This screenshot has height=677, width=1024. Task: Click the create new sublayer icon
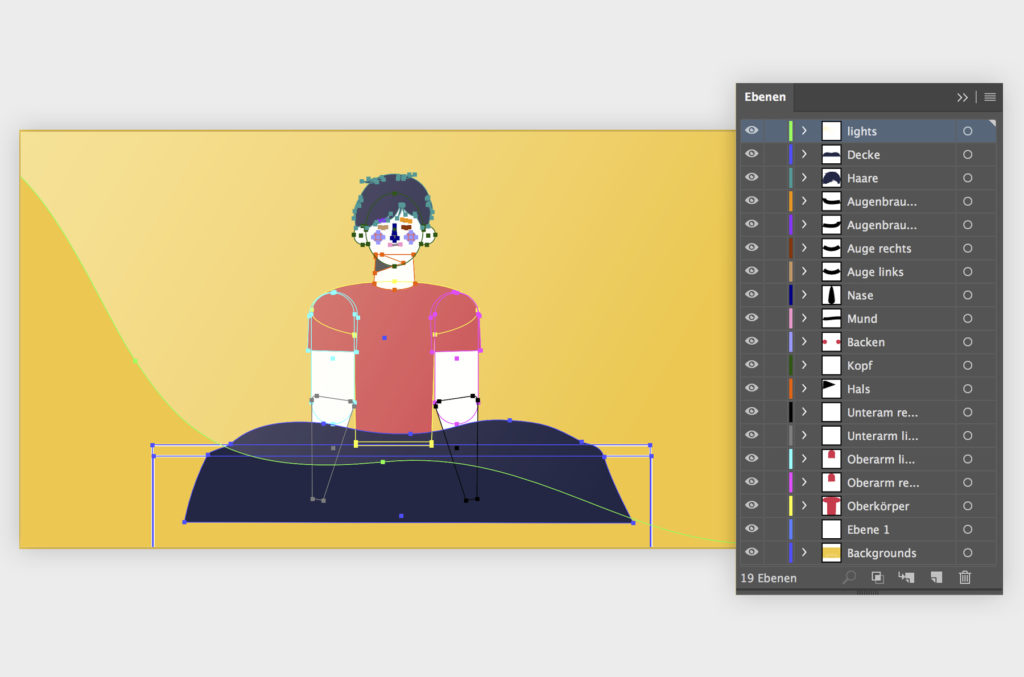coord(907,577)
